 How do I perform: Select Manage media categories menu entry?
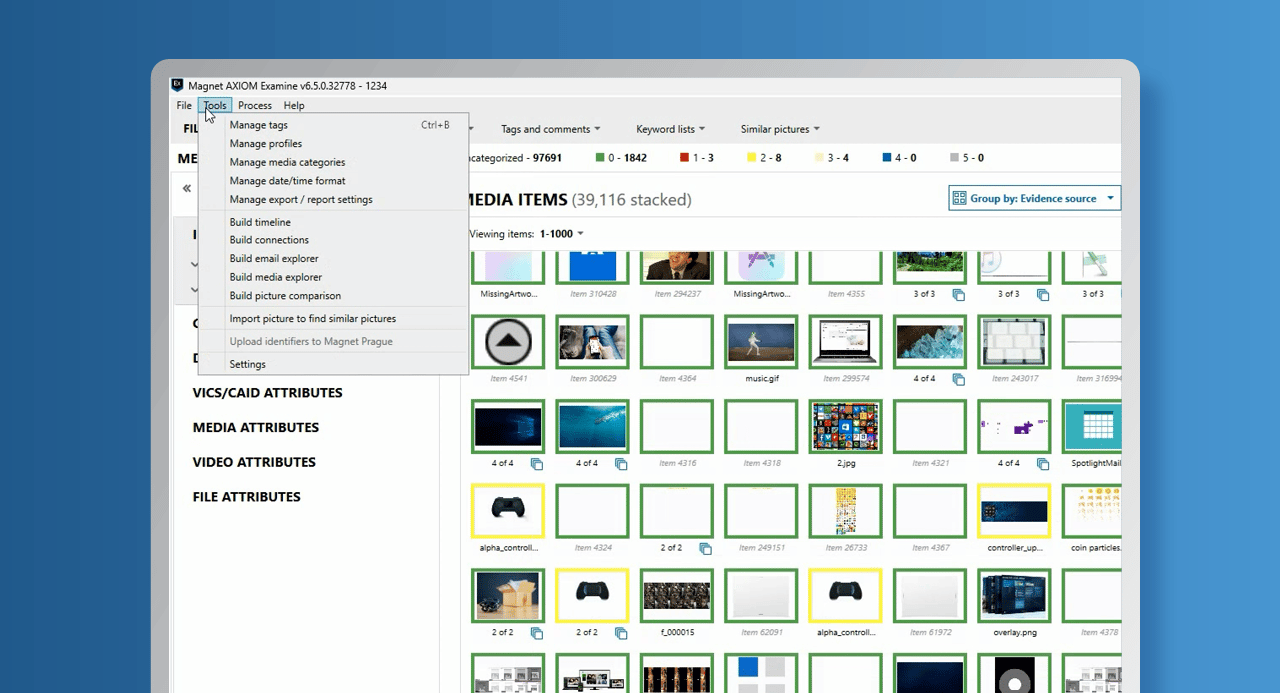pyautogui.click(x=287, y=162)
